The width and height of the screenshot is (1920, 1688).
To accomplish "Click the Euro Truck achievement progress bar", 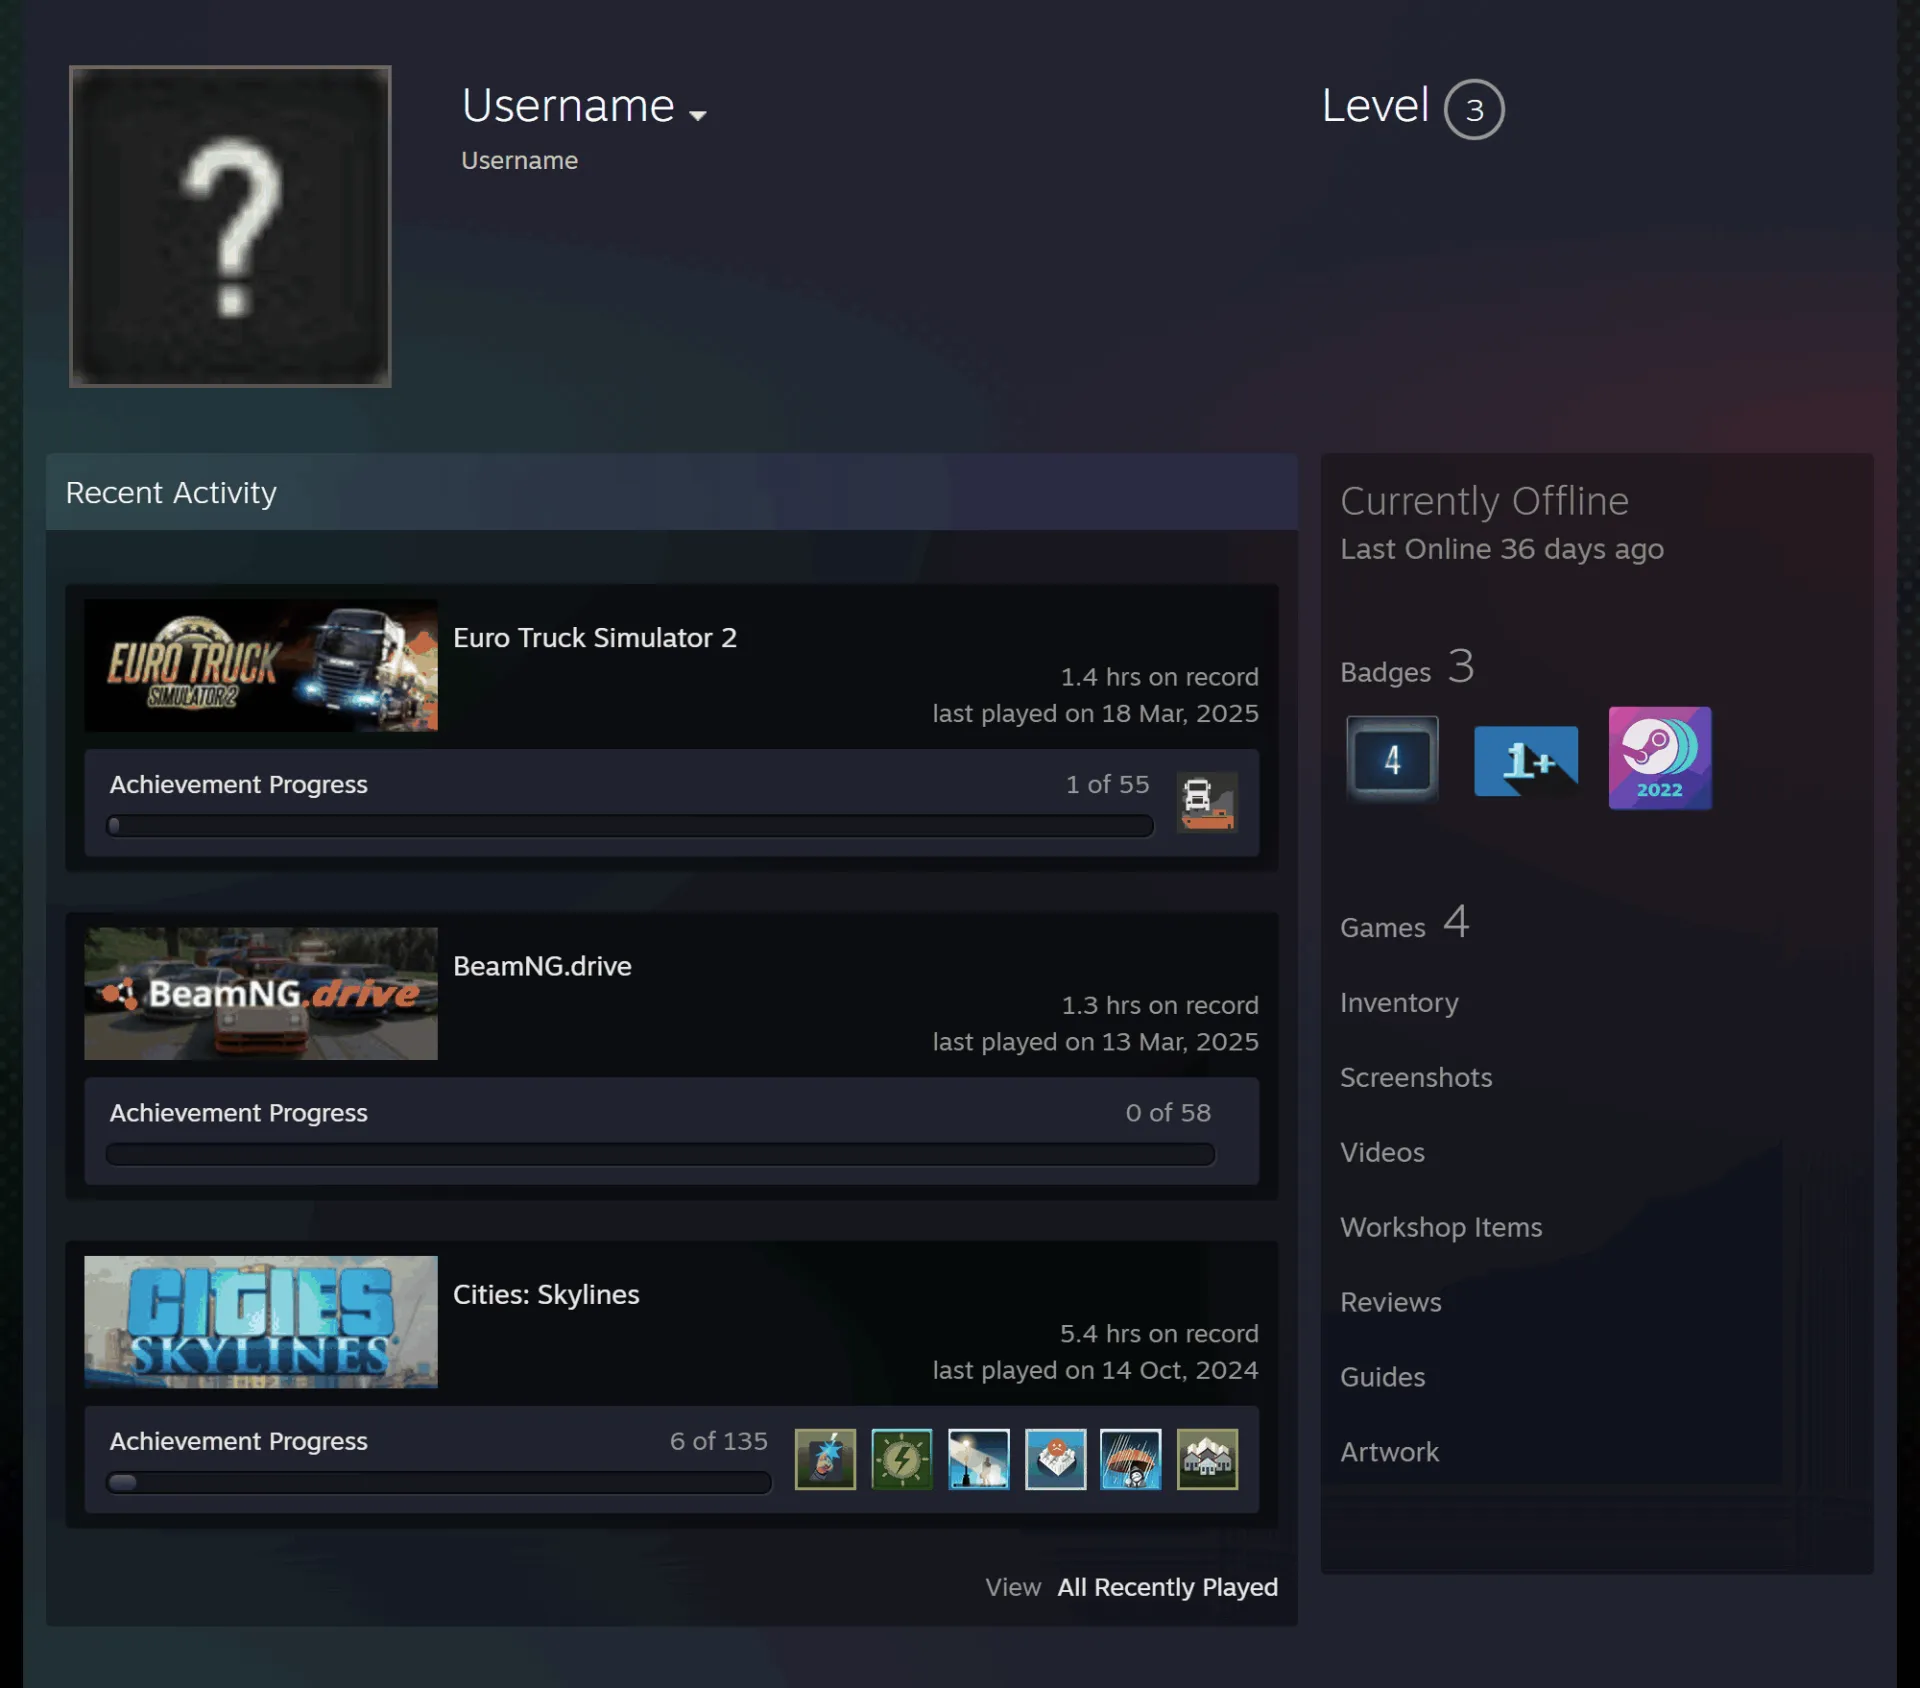I will tap(630, 826).
